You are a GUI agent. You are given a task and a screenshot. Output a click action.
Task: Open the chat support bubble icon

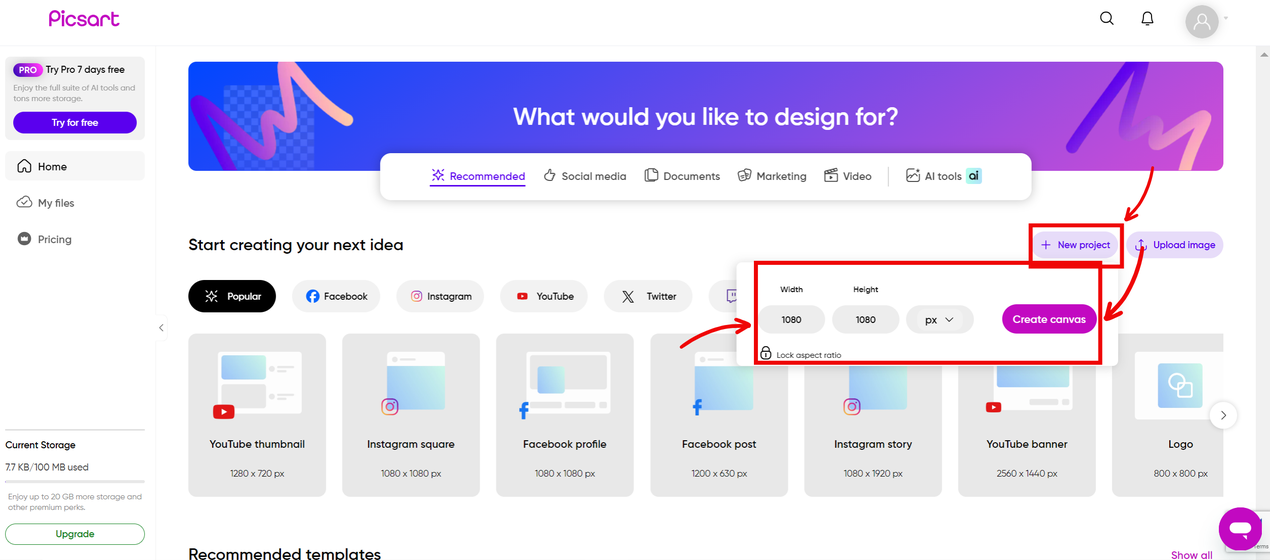[x=1240, y=528]
